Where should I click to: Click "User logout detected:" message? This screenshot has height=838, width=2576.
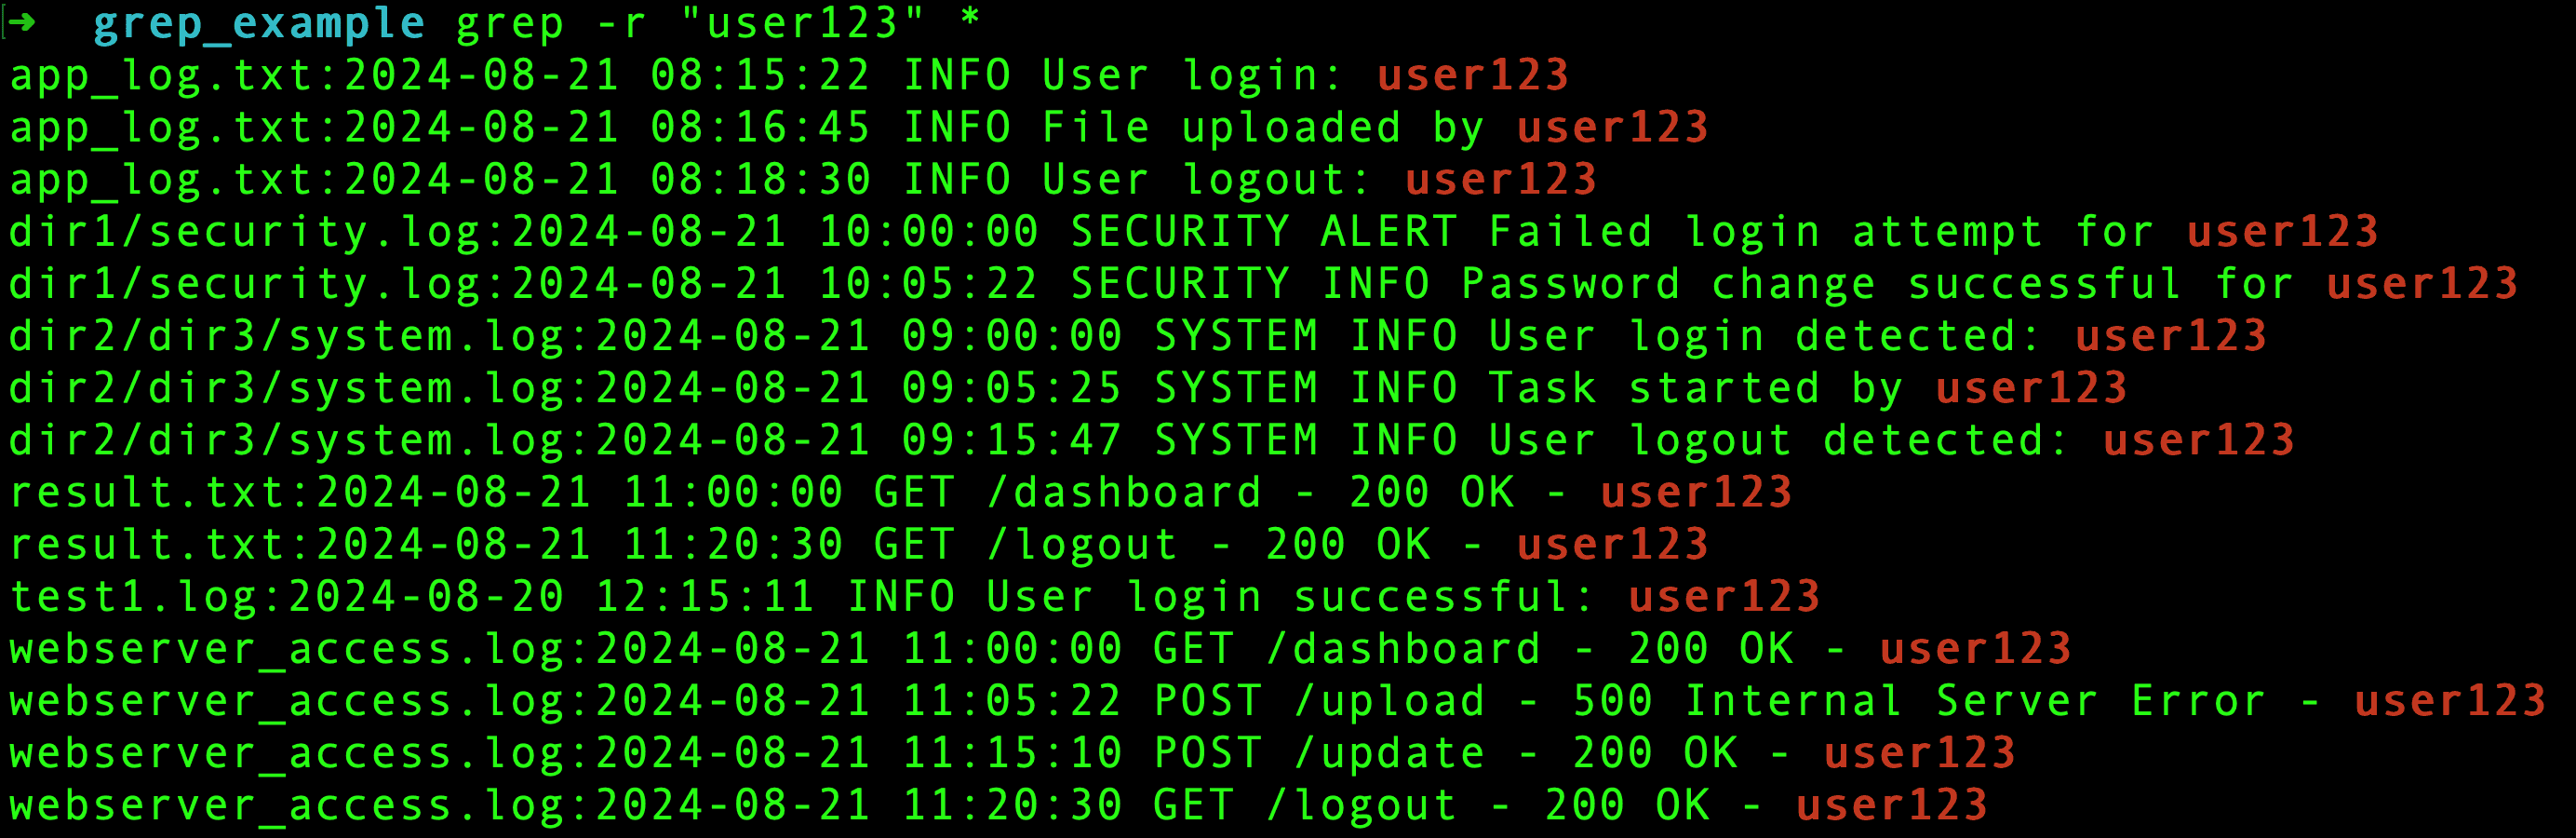point(1777,441)
